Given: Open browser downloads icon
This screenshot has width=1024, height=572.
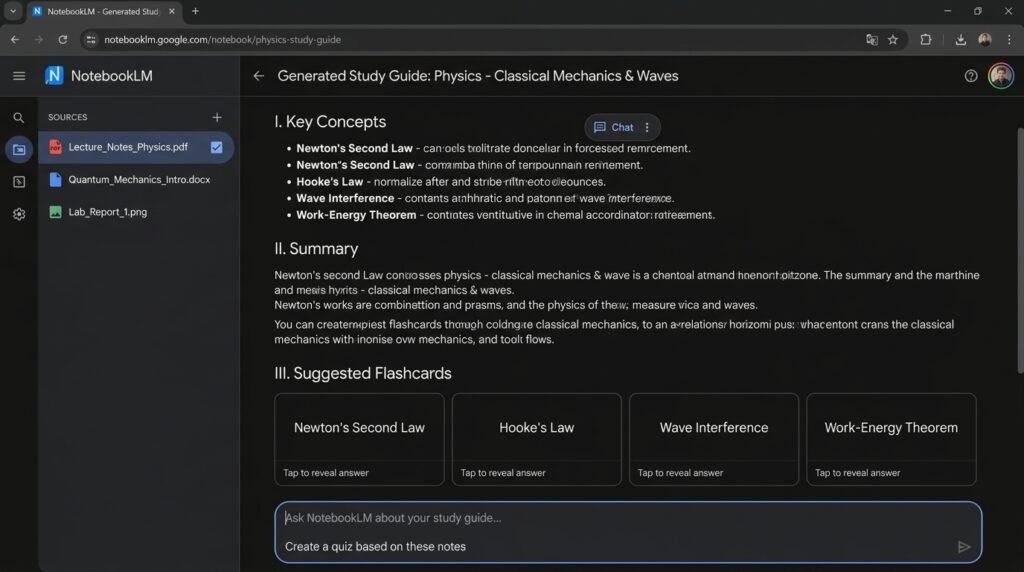Looking at the screenshot, I should pyautogui.click(x=960, y=40).
